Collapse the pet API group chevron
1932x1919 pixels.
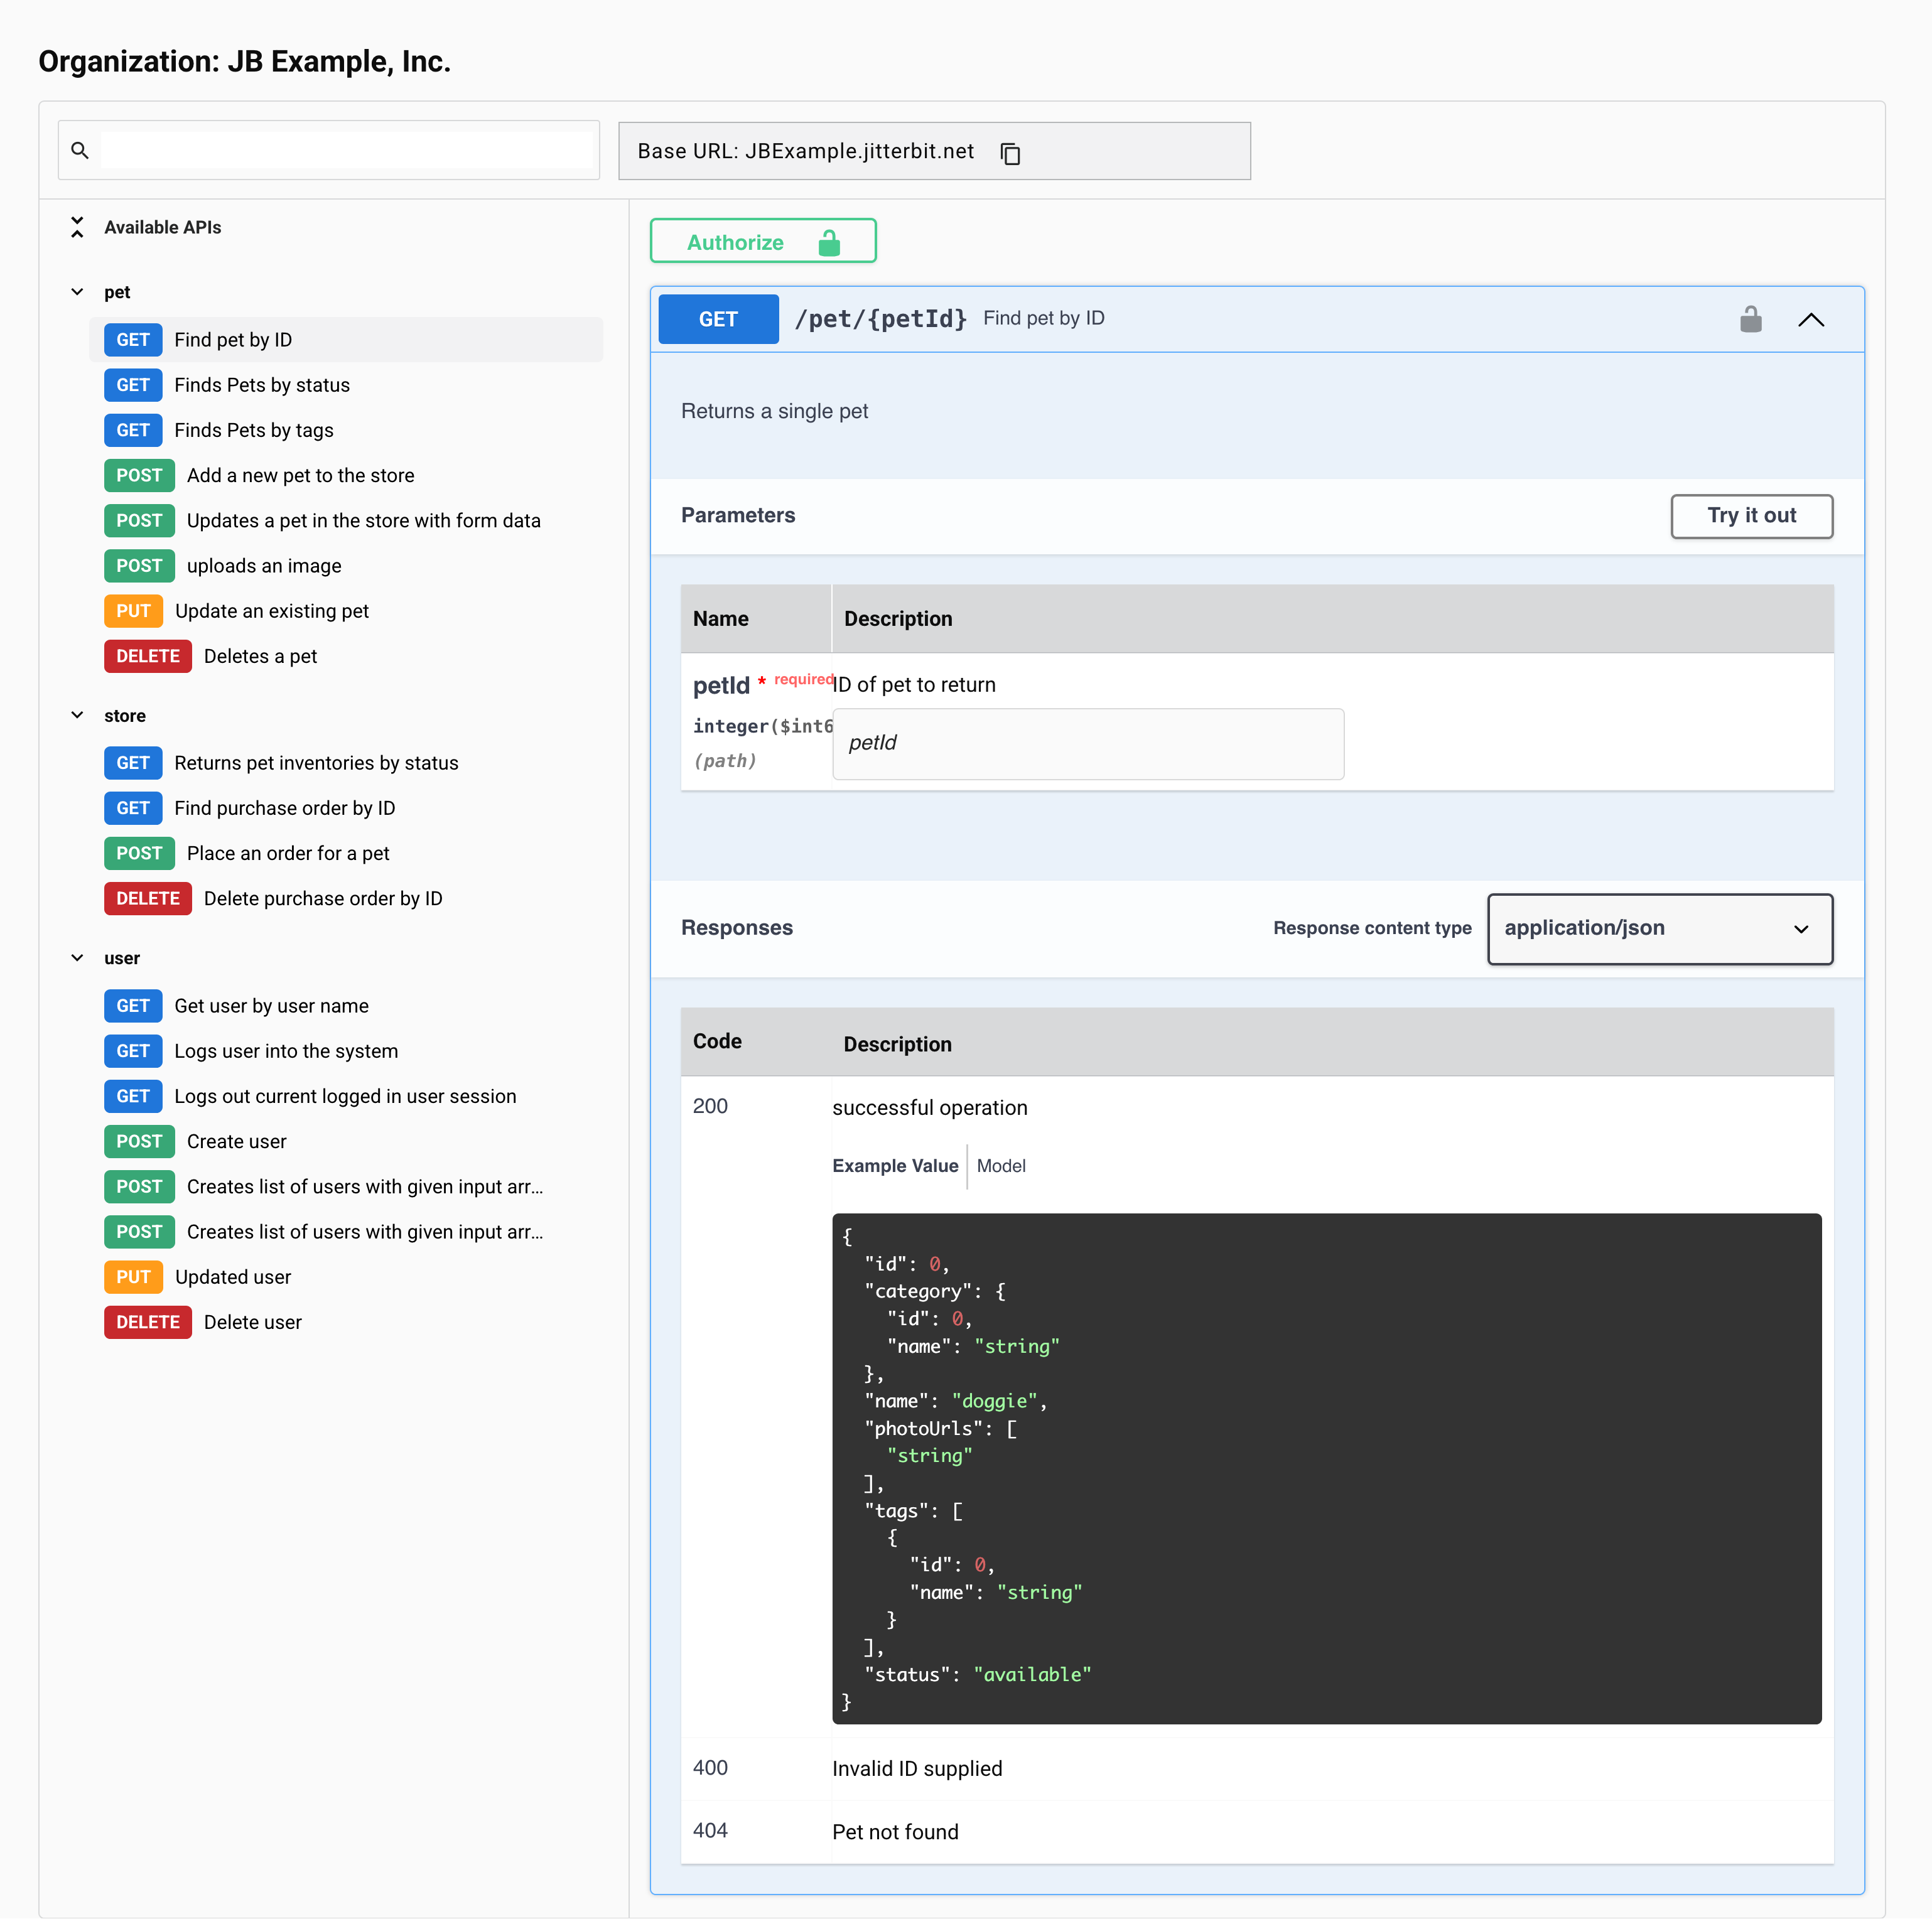tap(77, 292)
